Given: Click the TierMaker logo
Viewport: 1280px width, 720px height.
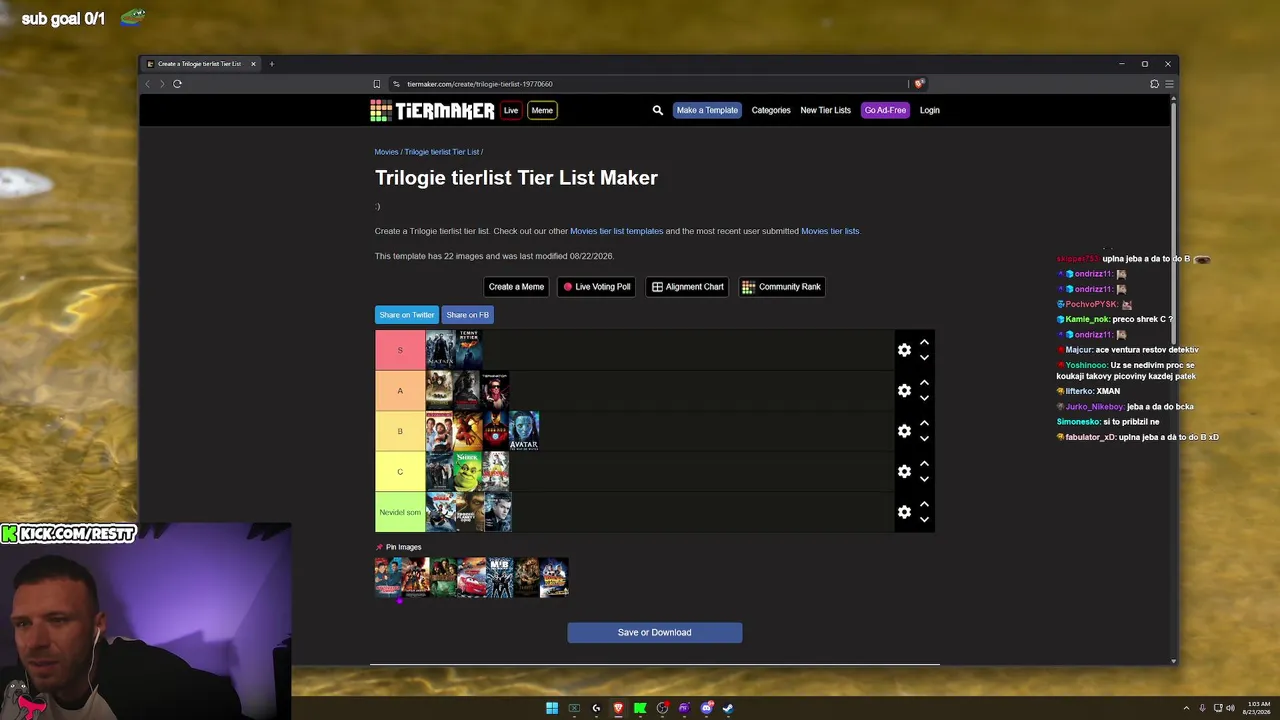Looking at the screenshot, I should click(432, 110).
